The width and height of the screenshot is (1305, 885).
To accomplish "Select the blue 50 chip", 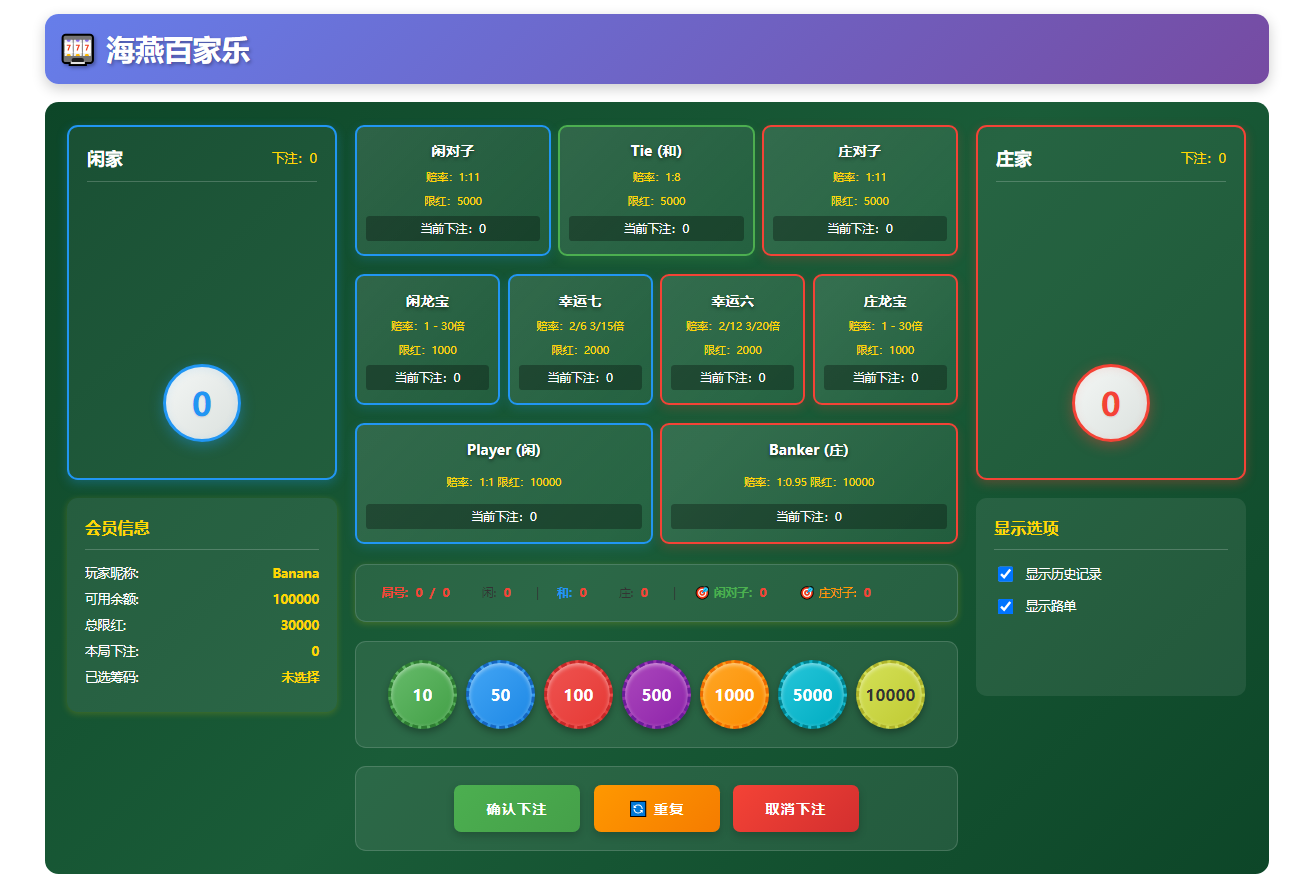I will (x=500, y=694).
